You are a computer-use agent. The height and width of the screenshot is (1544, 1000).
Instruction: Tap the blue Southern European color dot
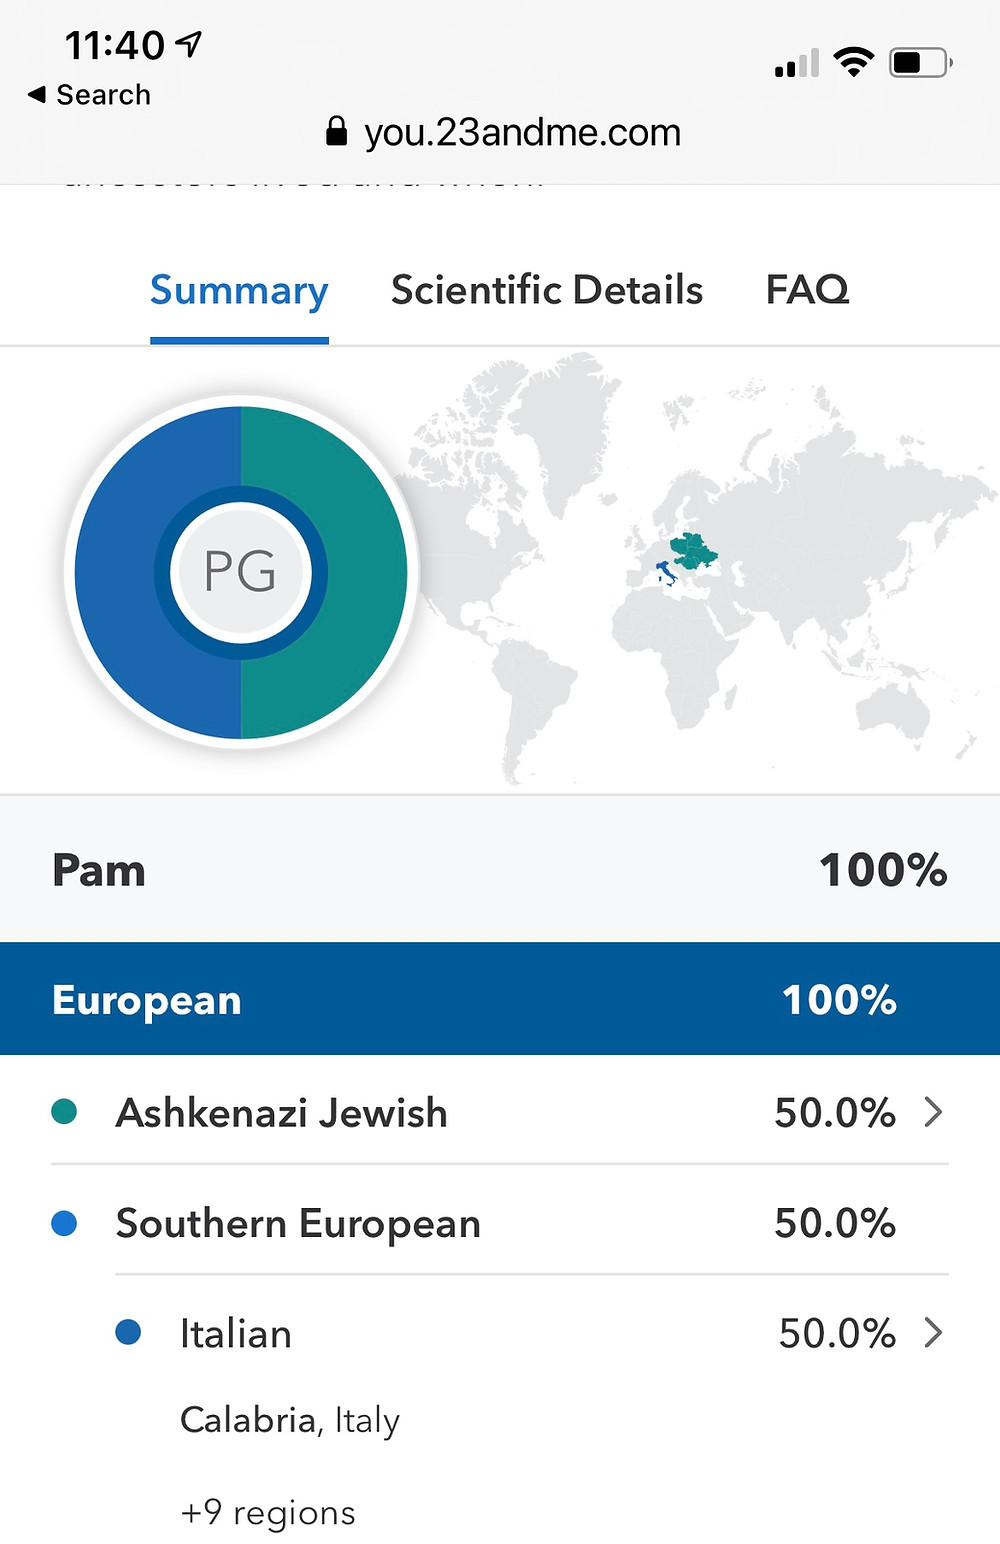point(64,1223)
